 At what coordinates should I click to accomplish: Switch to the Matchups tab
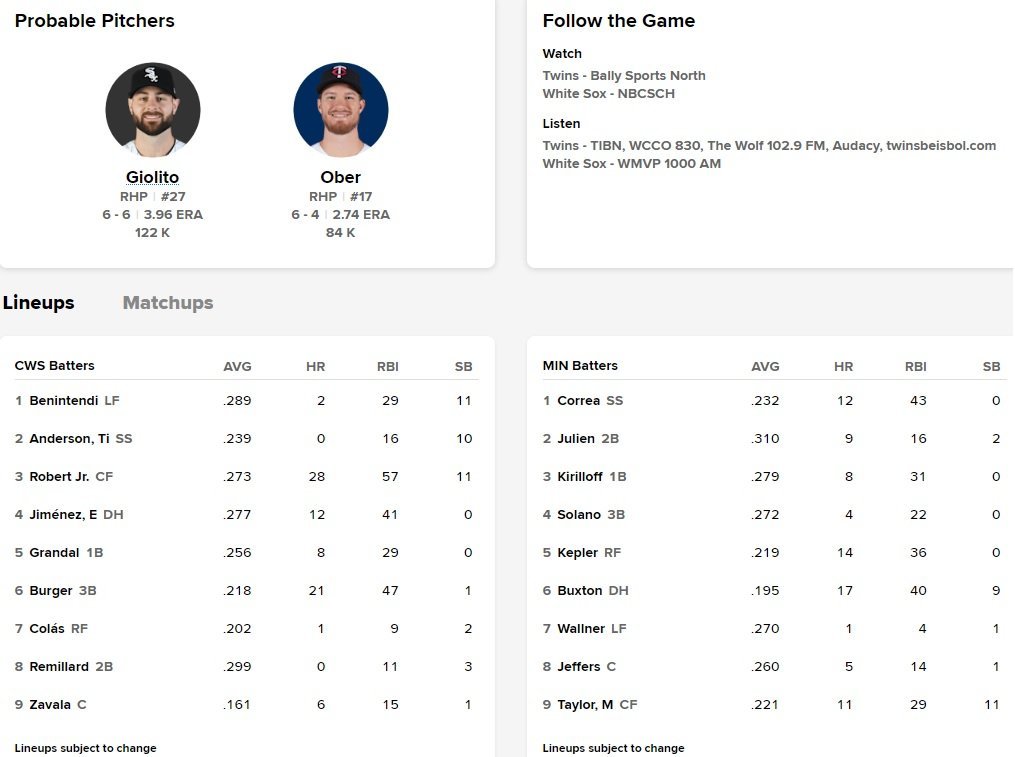(x=168, y=303)
